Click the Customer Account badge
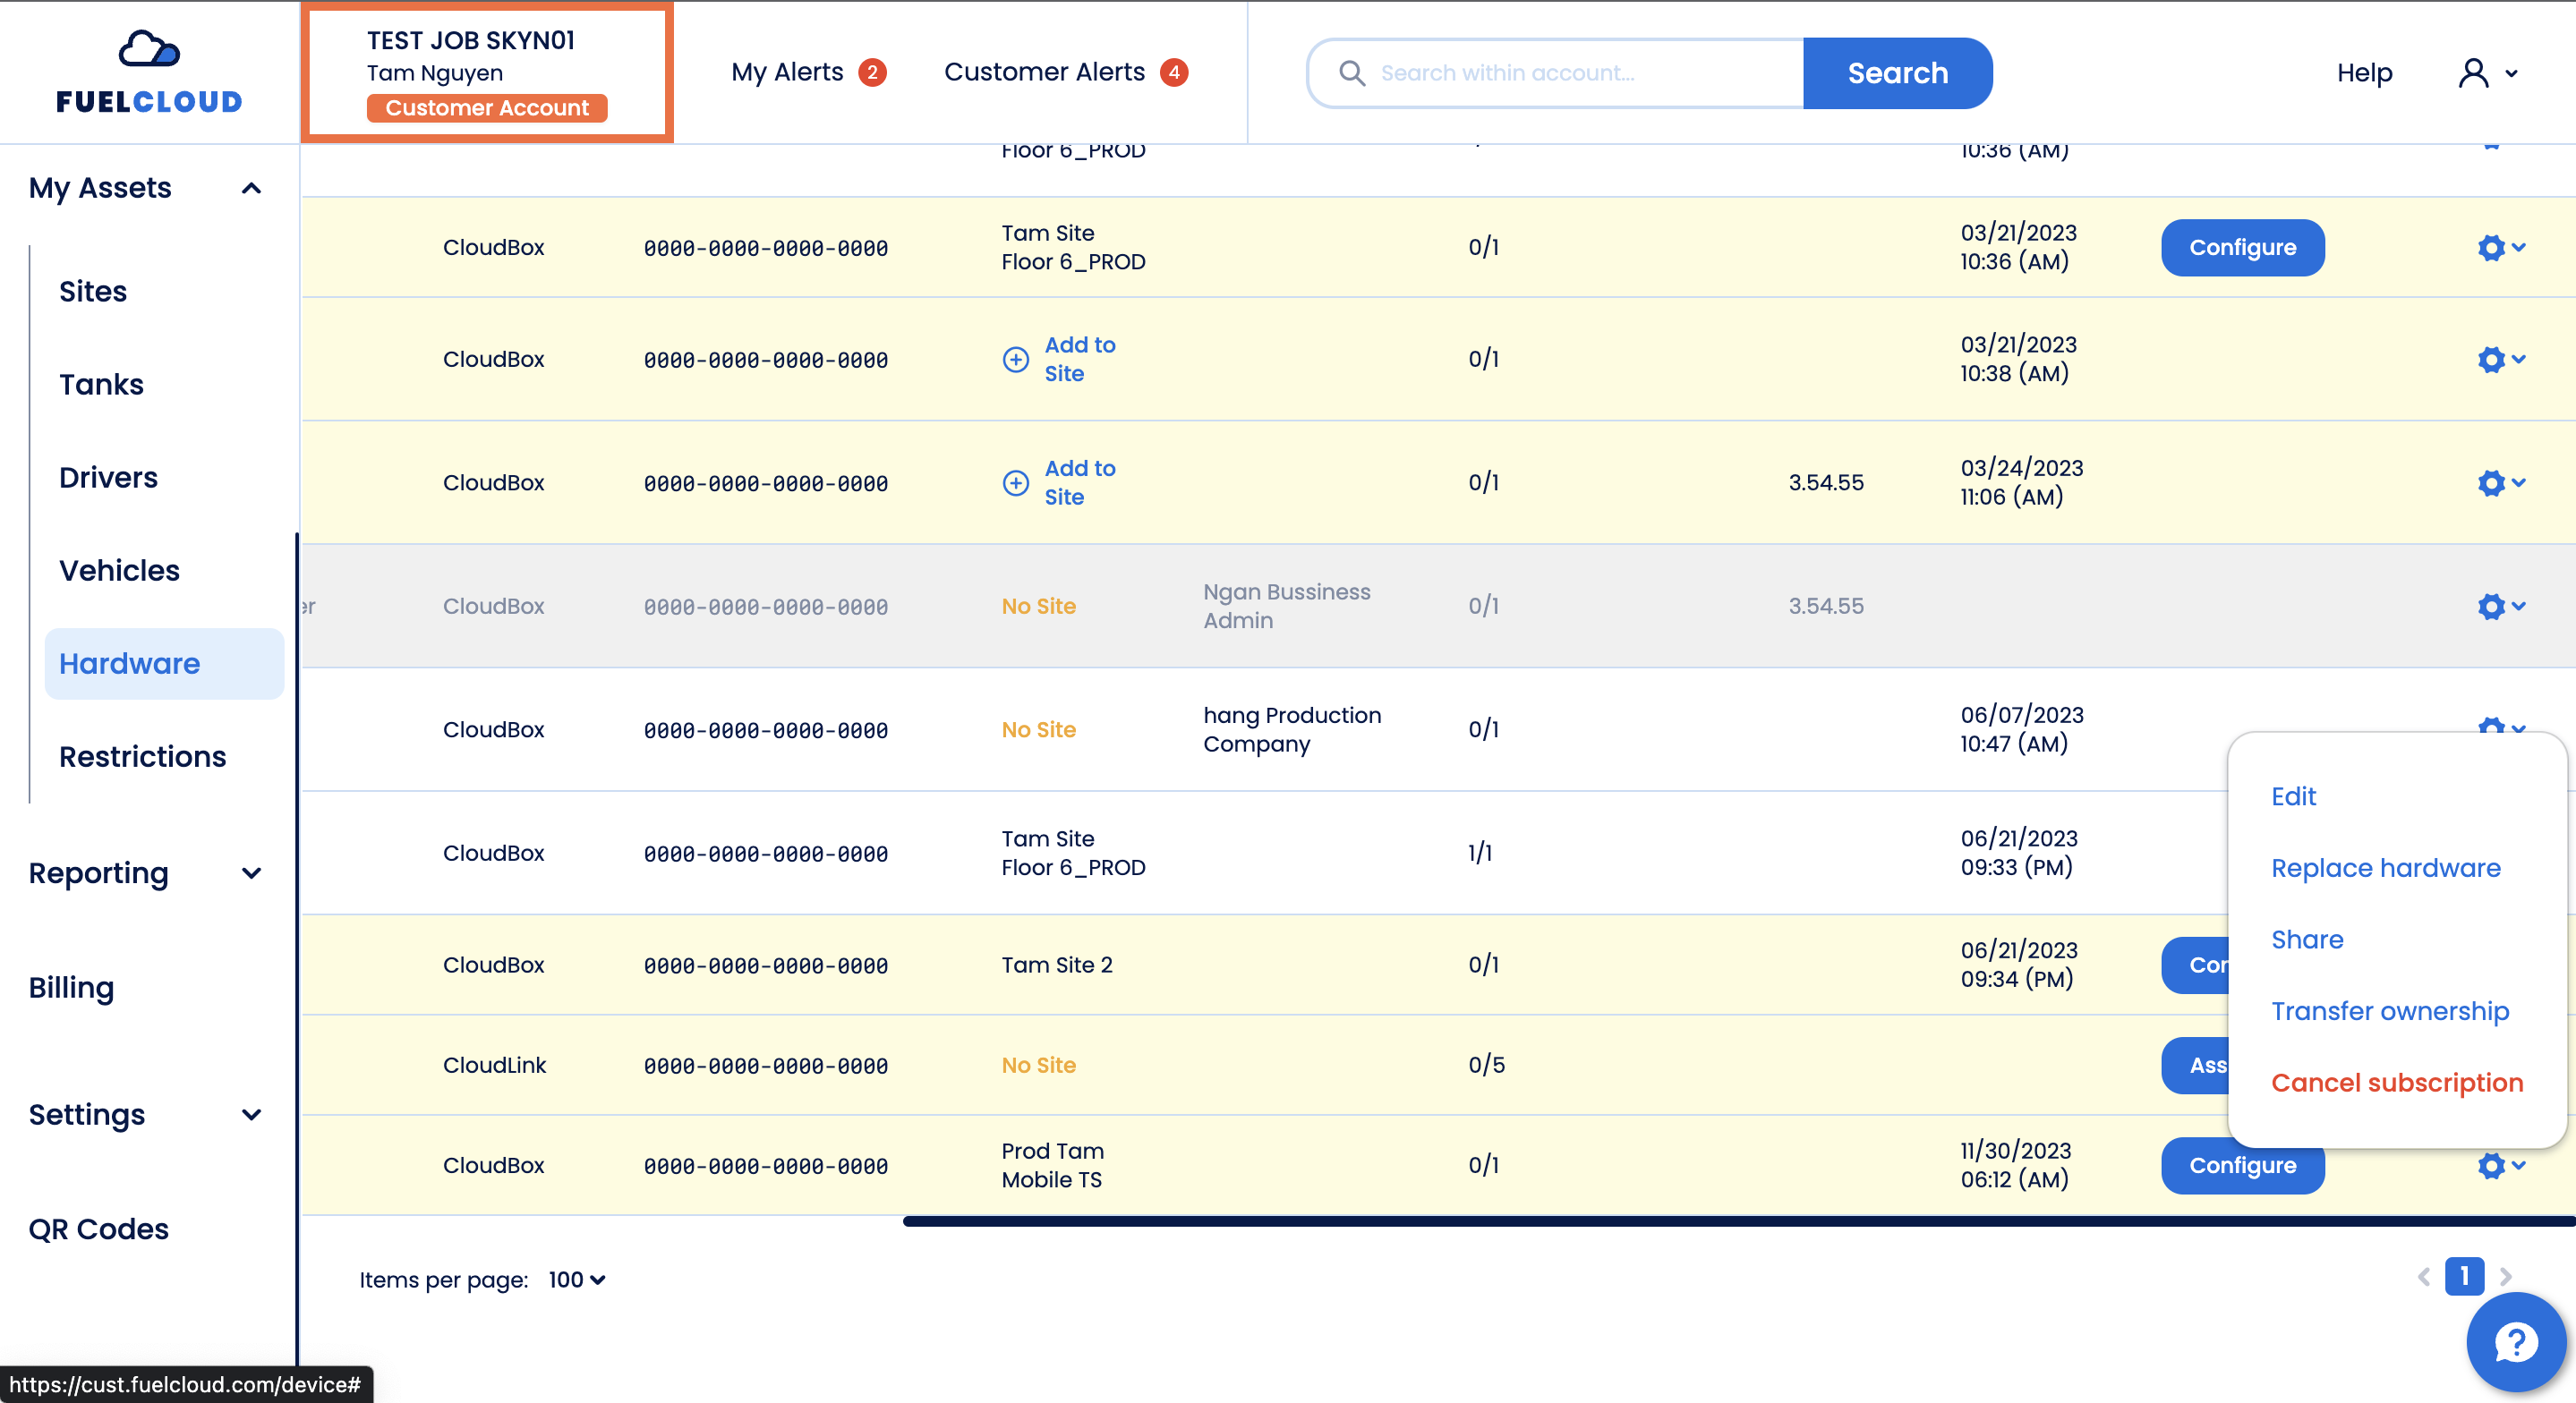The image size is (2576, 1403). tap(487, 108)
